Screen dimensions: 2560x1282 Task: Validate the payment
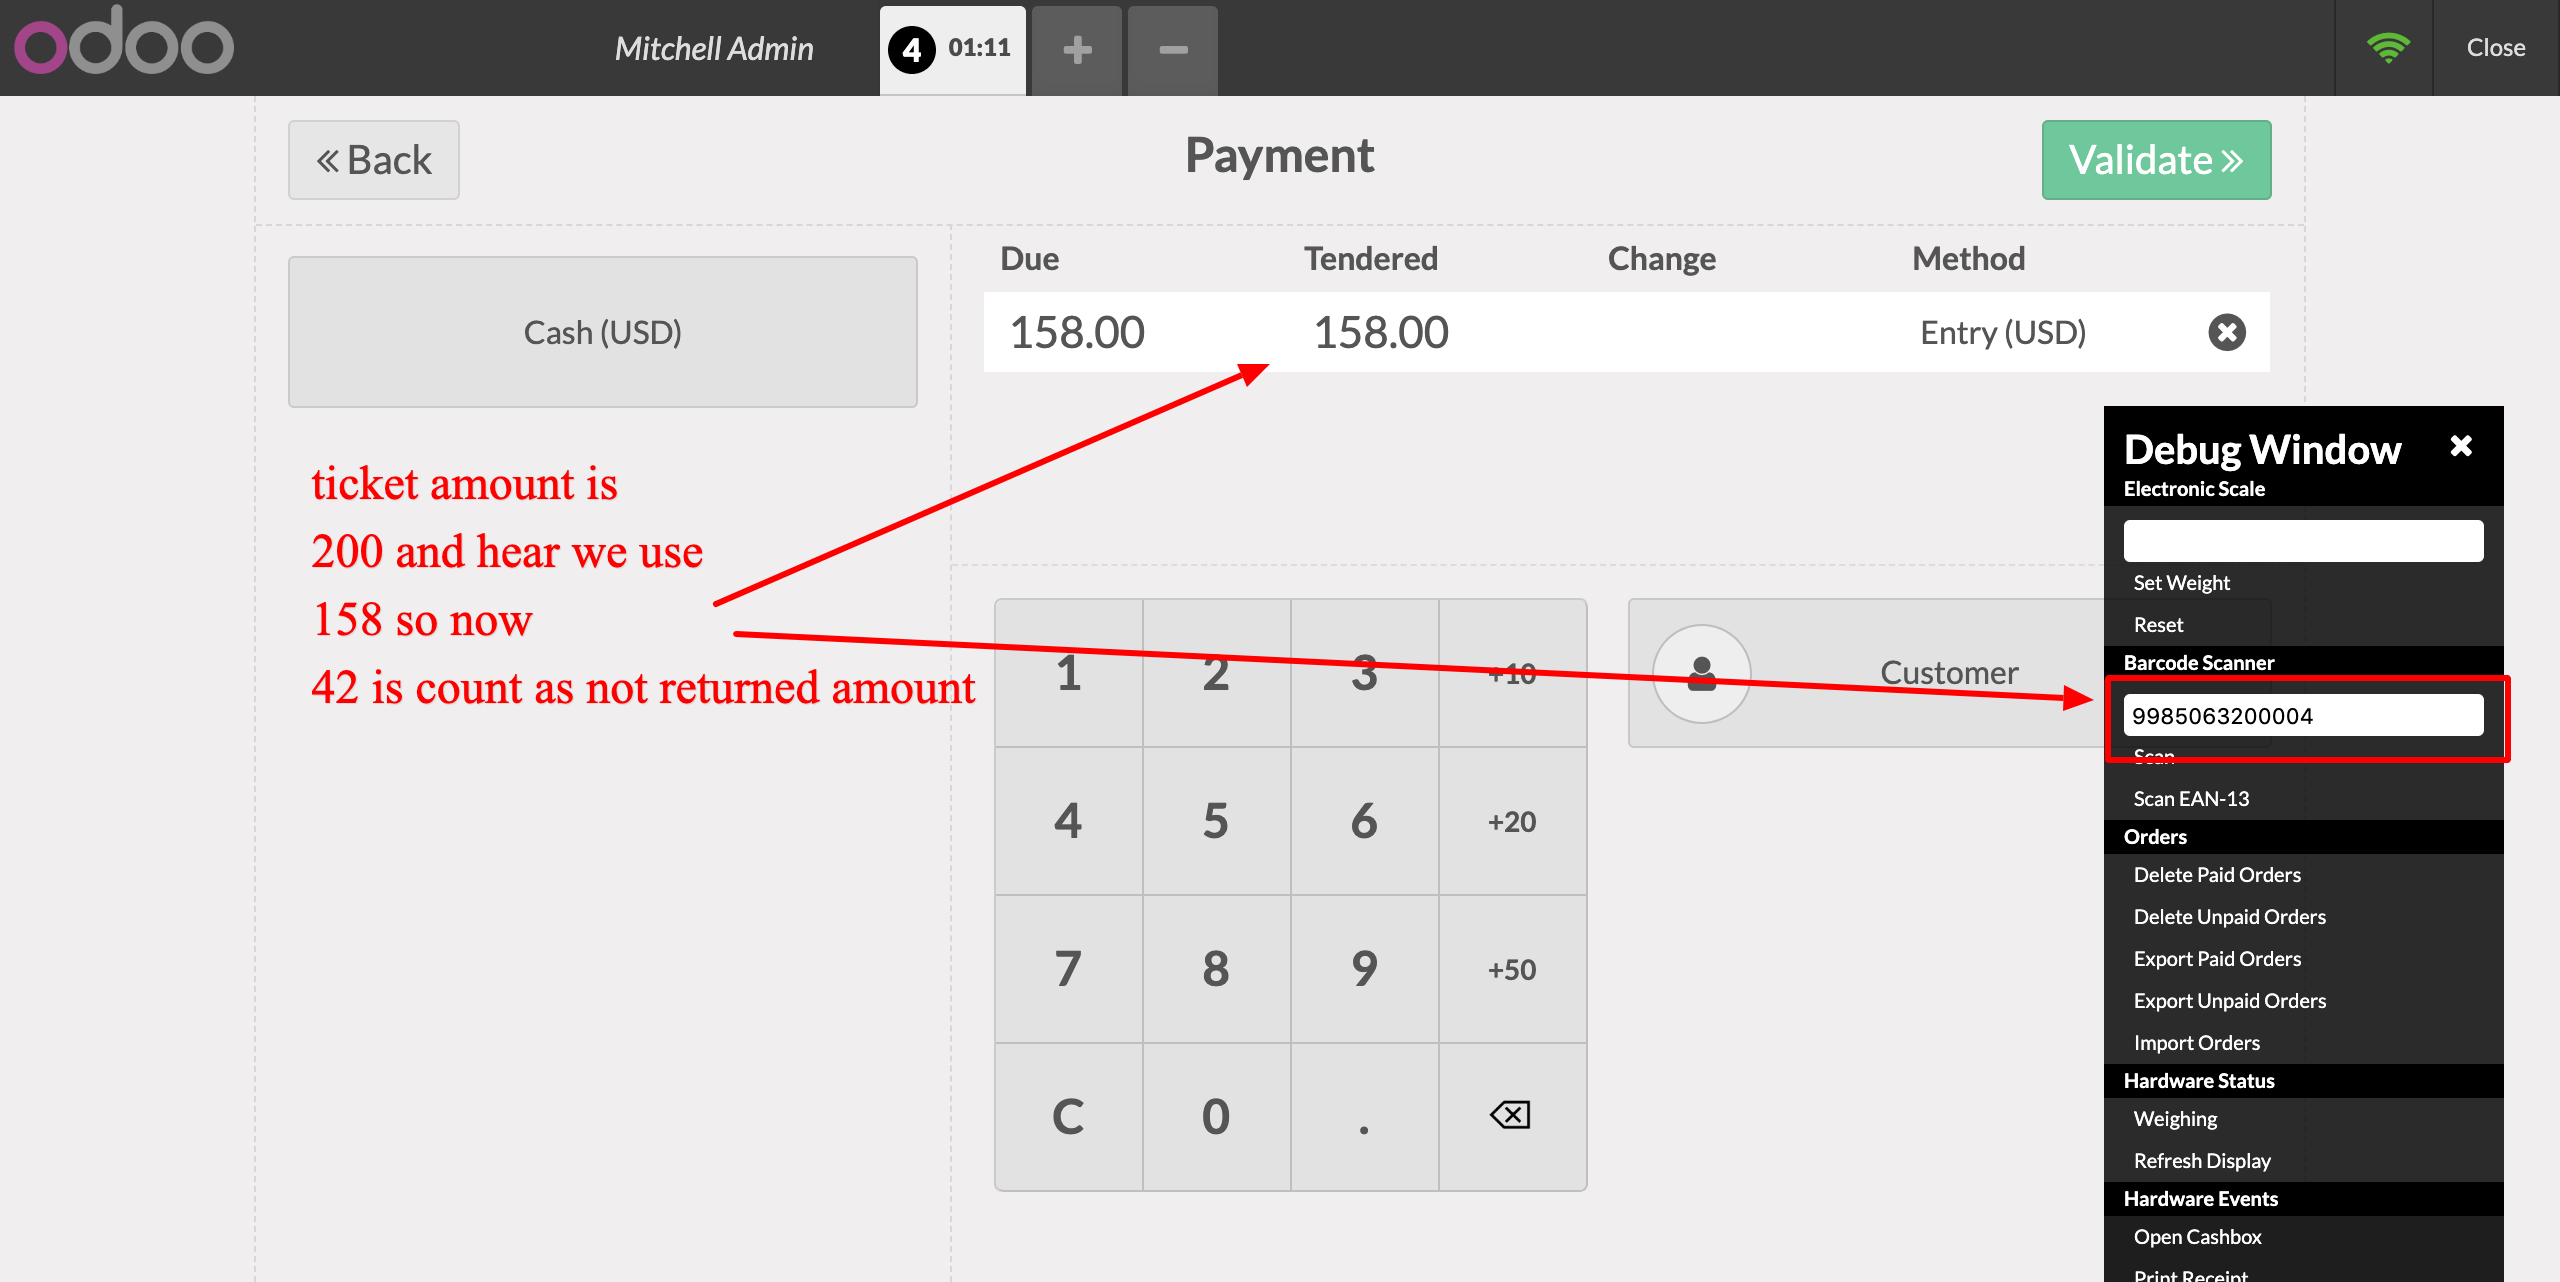click(x=2156, y=160)
